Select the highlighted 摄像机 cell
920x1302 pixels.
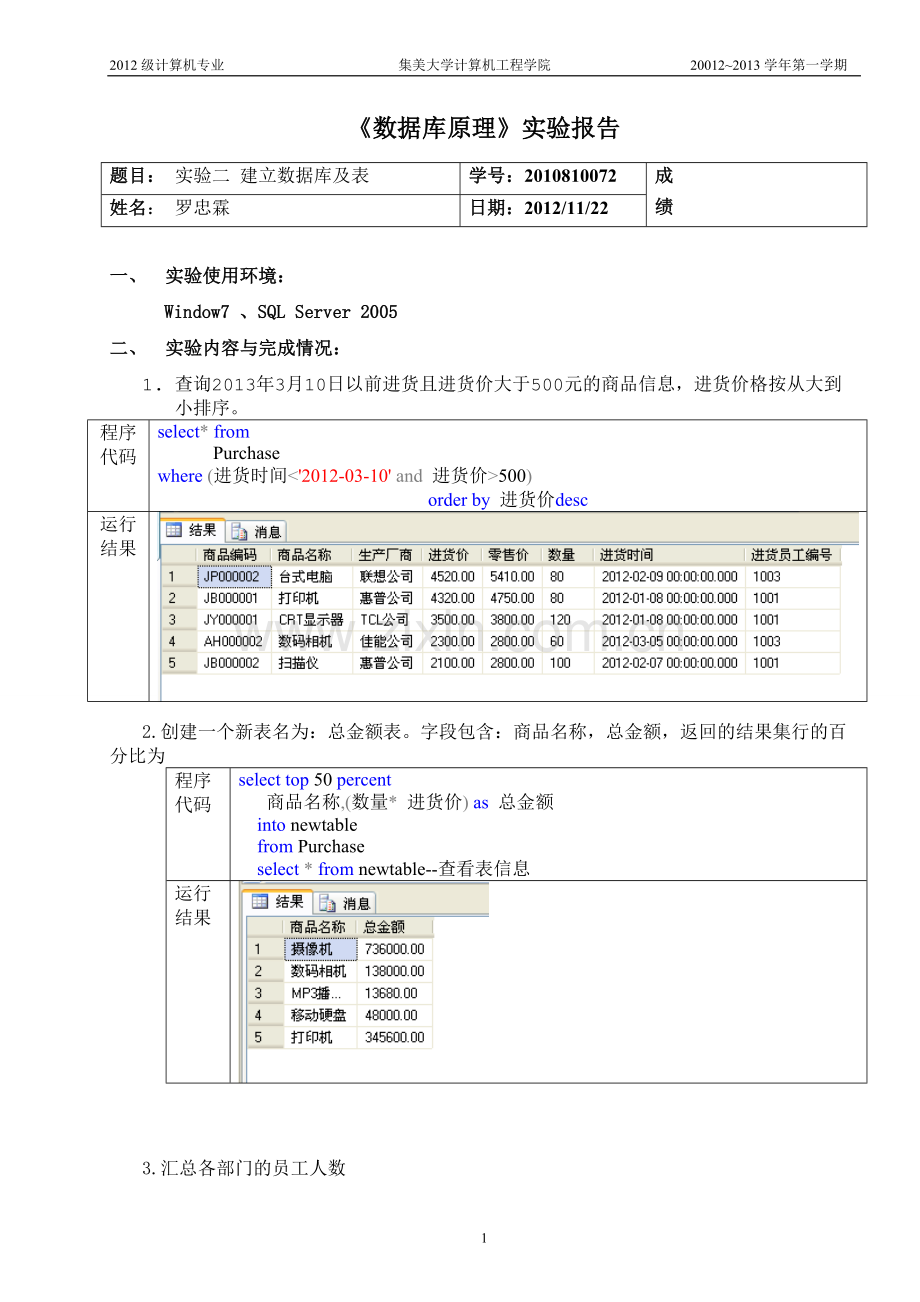(x=320, y=949)
